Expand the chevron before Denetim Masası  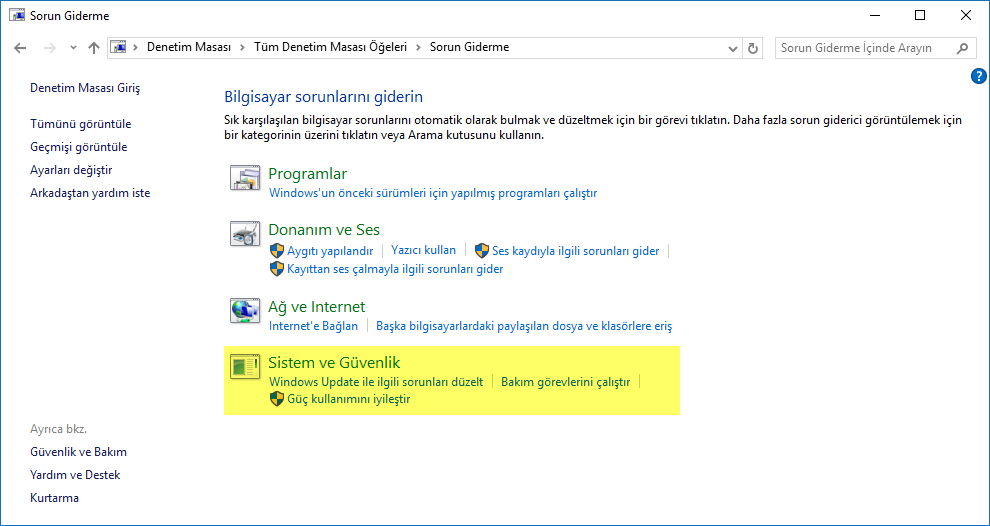[136, 47]
